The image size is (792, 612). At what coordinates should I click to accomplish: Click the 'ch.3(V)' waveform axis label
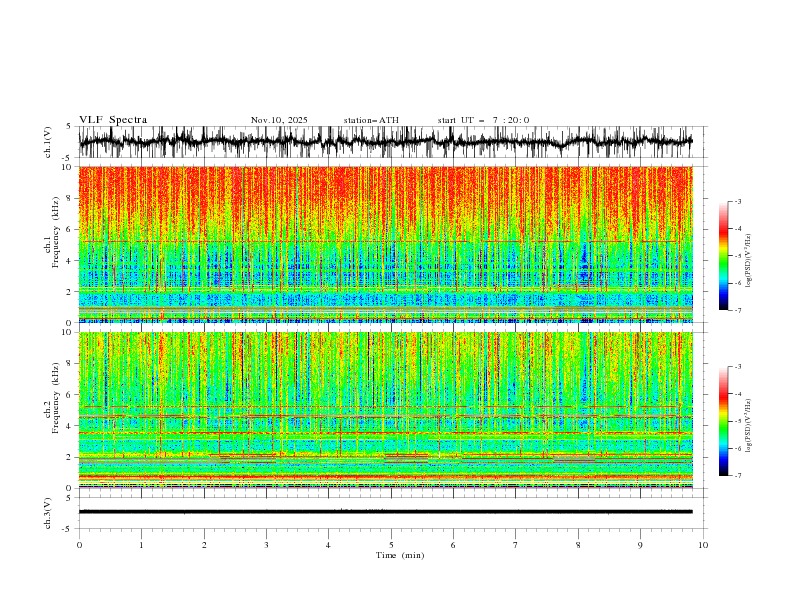click(48, 513)
